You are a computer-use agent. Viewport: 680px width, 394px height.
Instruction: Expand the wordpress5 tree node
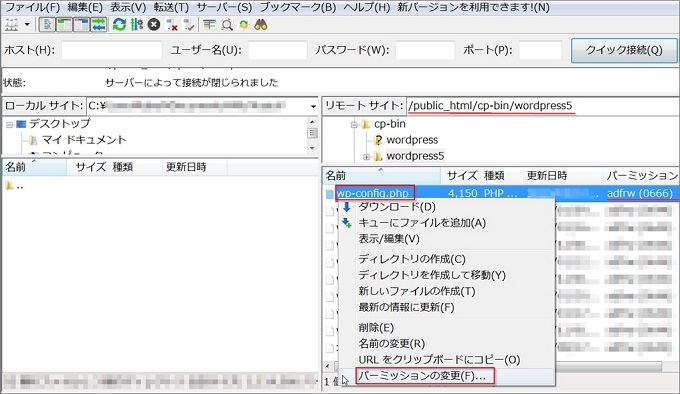tap(366, 157)
